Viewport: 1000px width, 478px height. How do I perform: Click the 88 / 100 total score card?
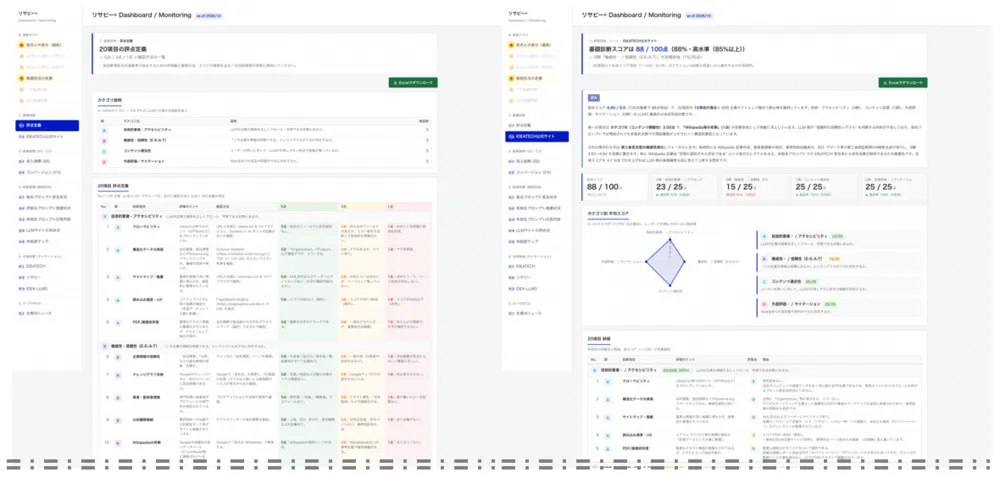tap(614, 188)
